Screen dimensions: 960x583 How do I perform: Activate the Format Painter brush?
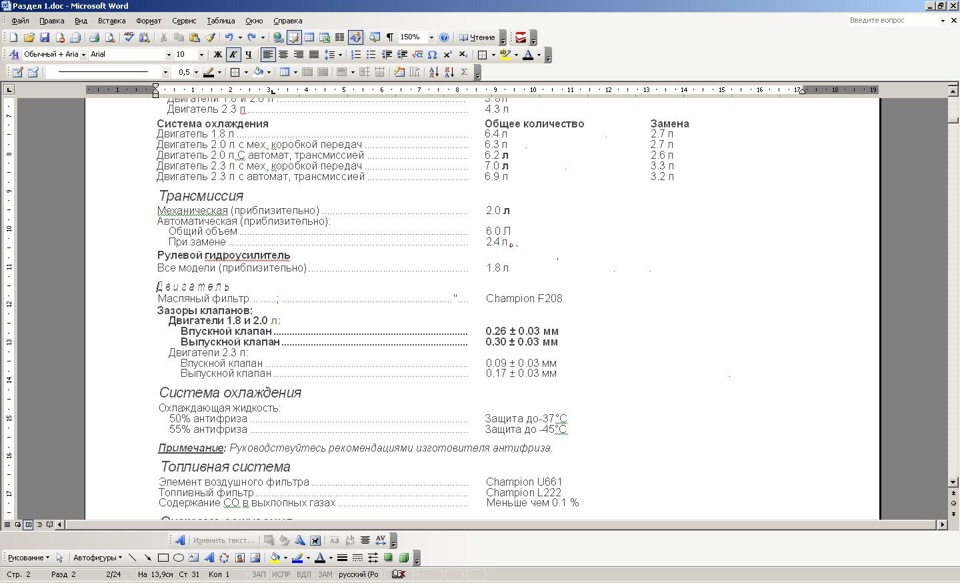click(209, 37)
